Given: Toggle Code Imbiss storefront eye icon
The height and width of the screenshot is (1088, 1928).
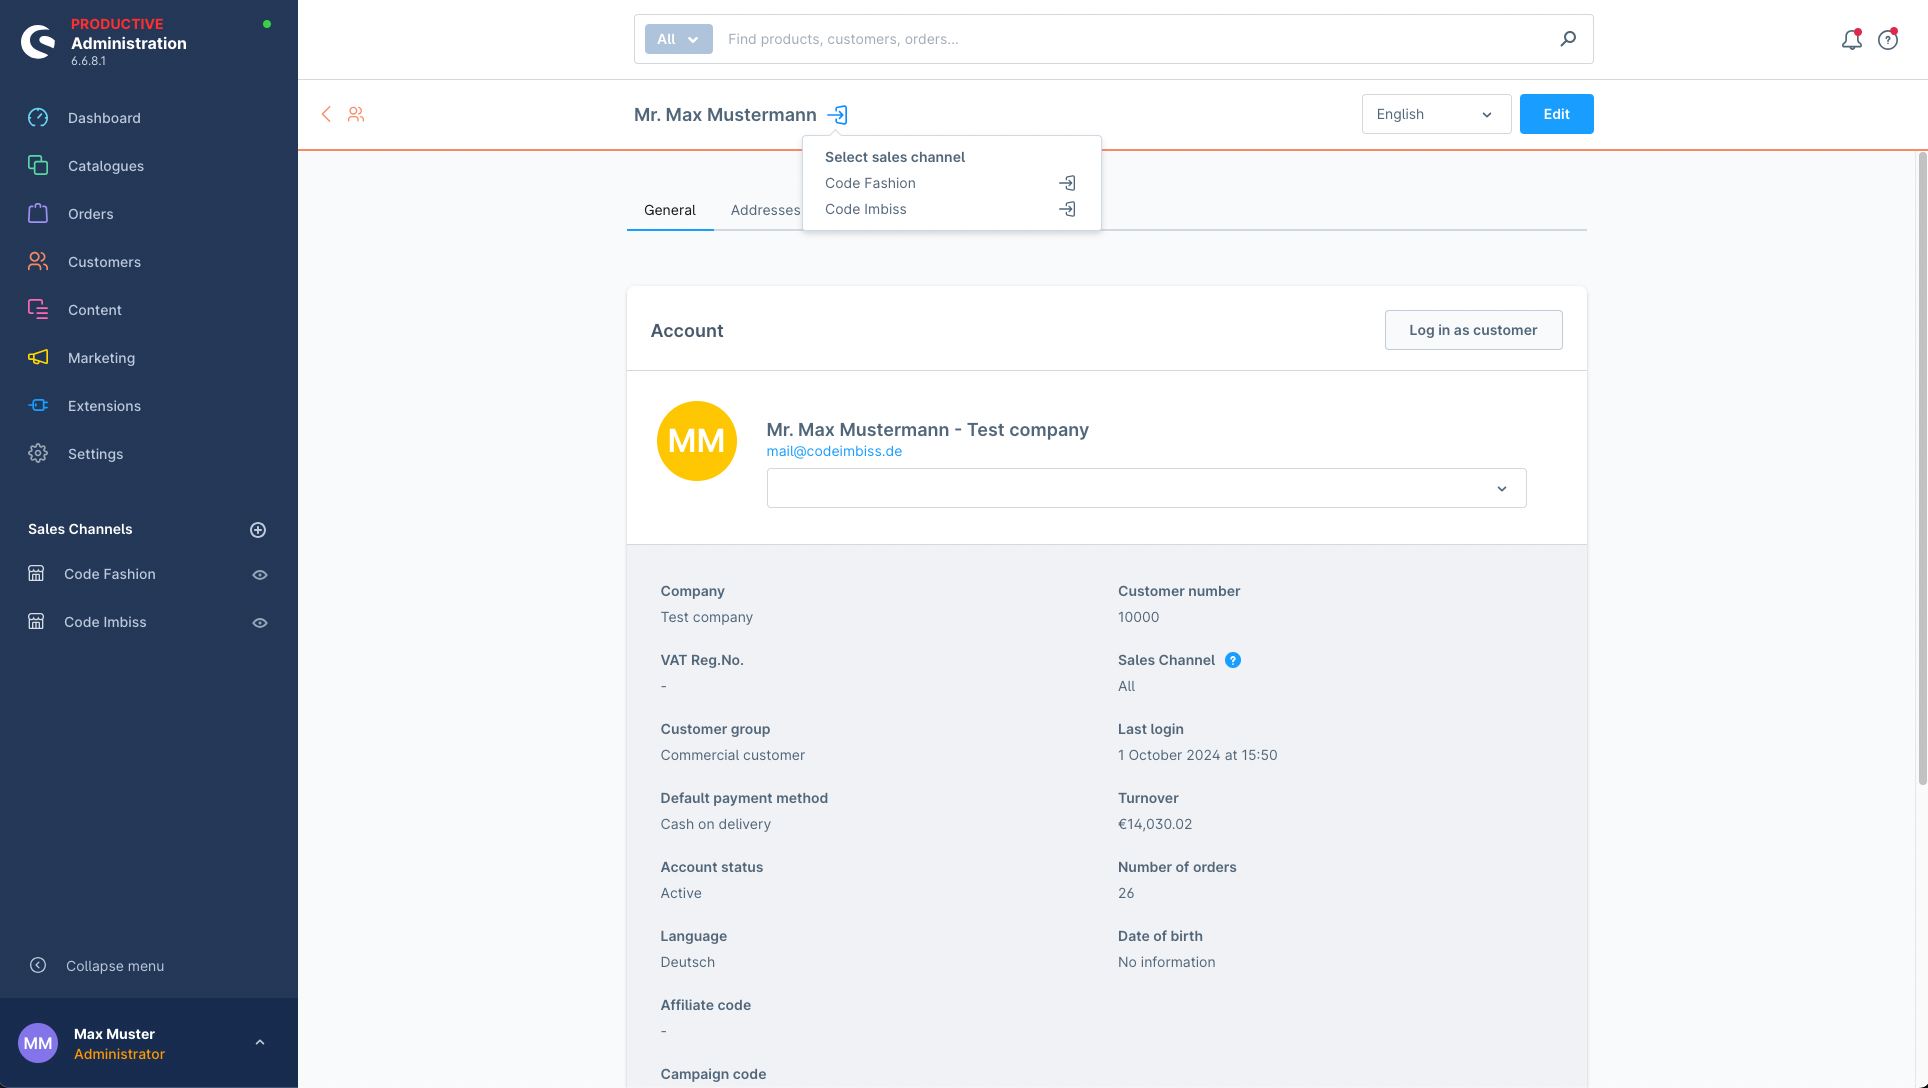Looking at the screenshot, I should 260,623.
